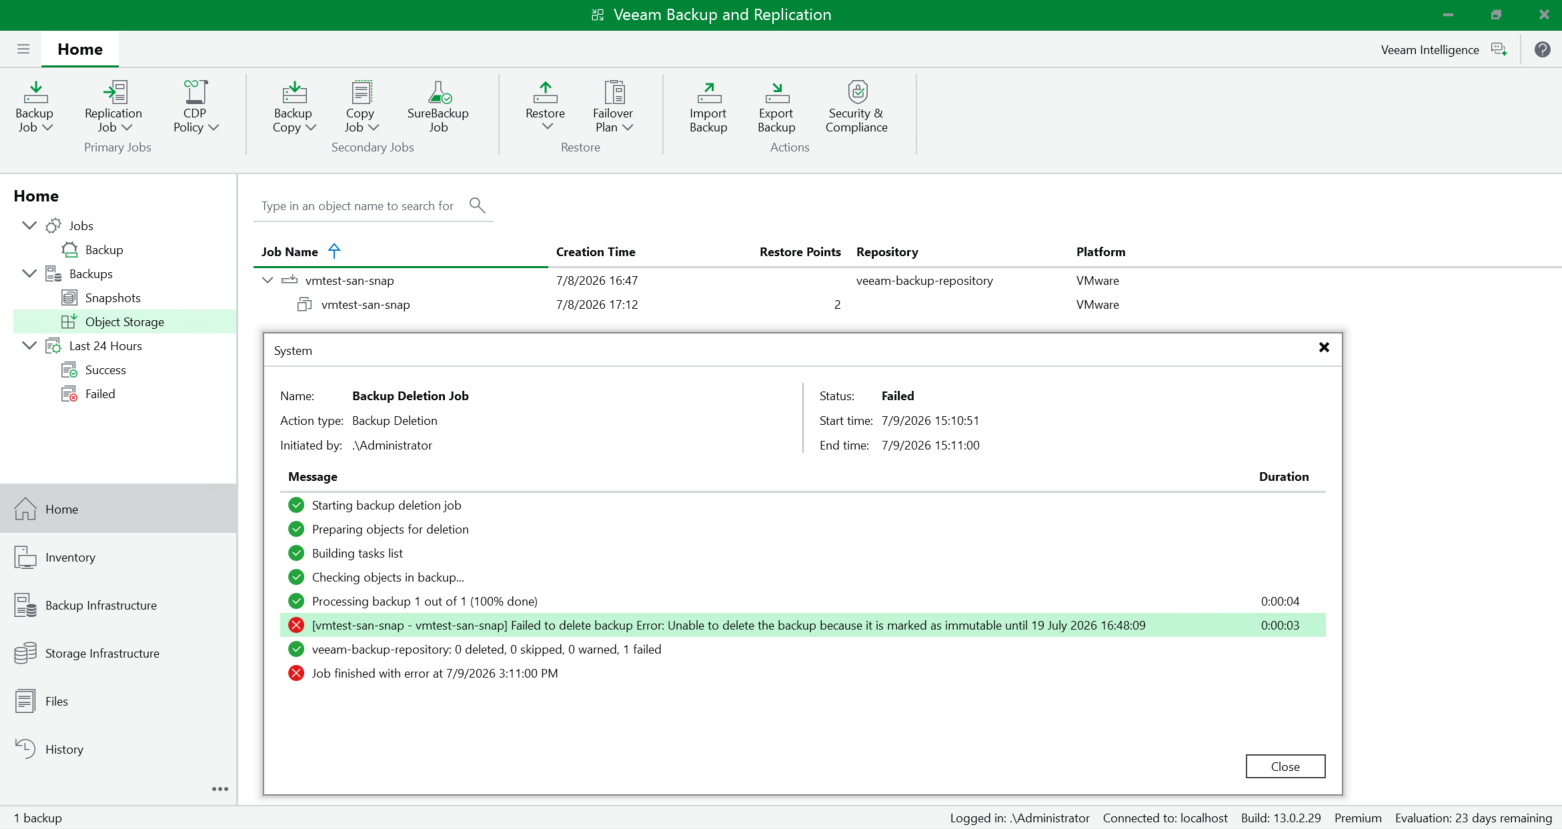
Task: Click the Last 24 Hours node icon
Action: (x=53, y=346)
